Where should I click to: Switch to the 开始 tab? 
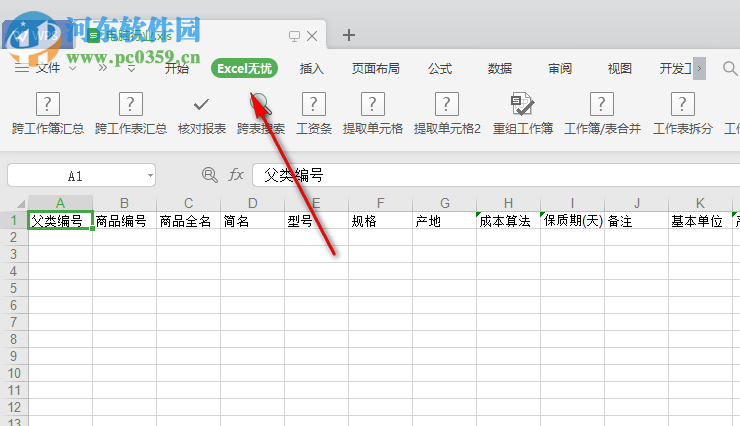[x=177, y=68]
